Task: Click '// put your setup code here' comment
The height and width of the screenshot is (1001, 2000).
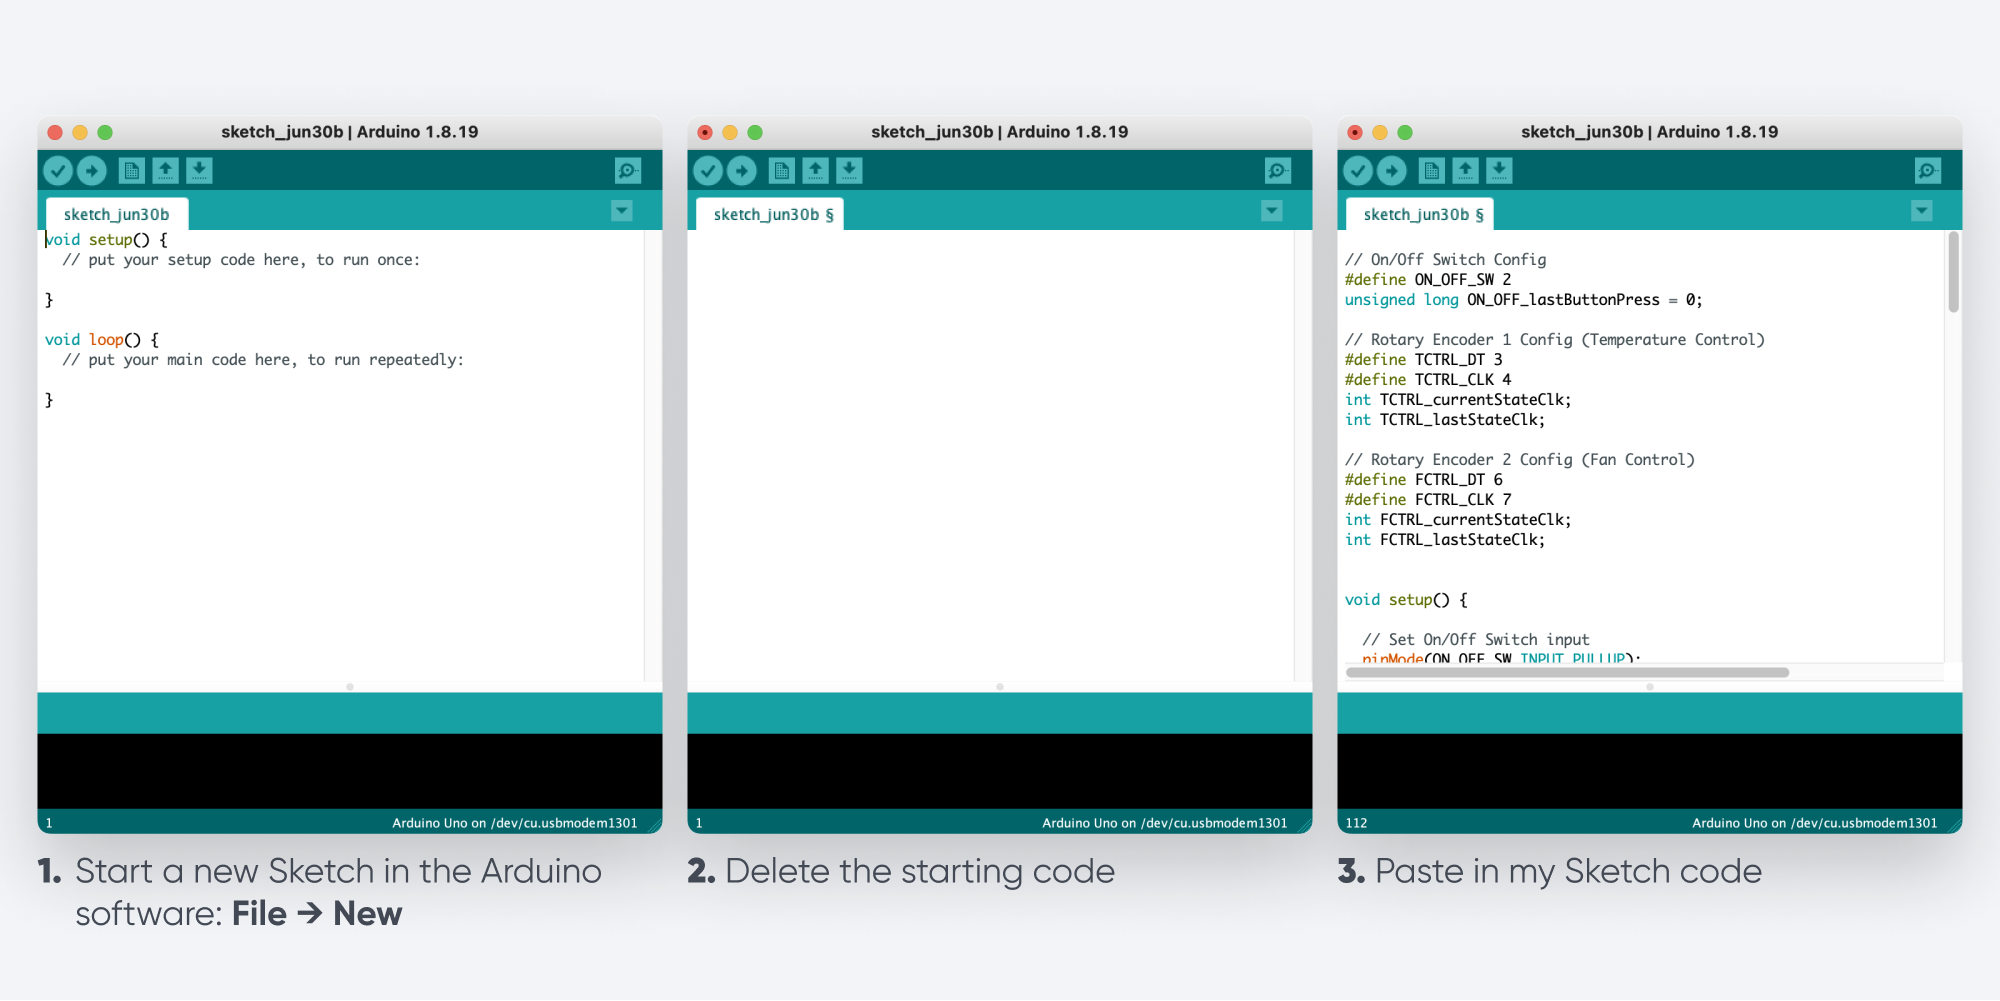Action: [241, 260]
